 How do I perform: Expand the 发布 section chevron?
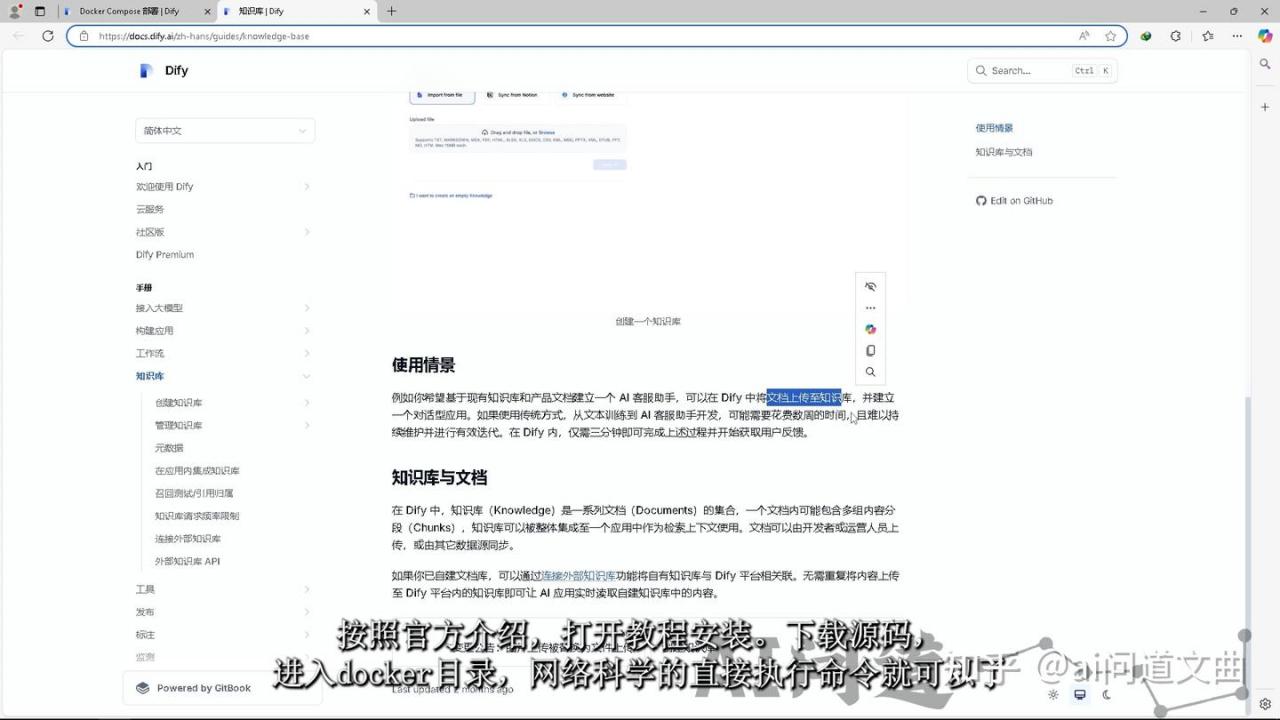coord(306,612)
